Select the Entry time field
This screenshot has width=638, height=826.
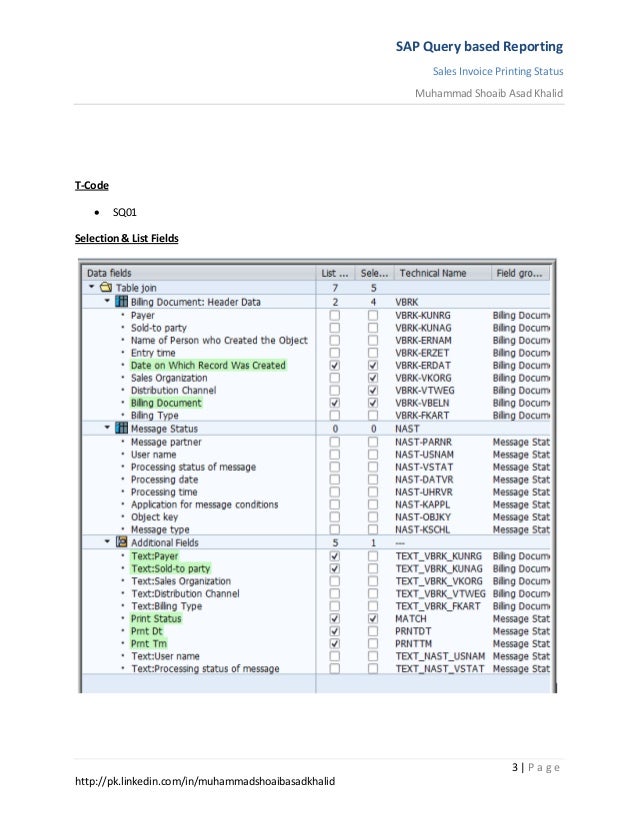click(153, 352)
